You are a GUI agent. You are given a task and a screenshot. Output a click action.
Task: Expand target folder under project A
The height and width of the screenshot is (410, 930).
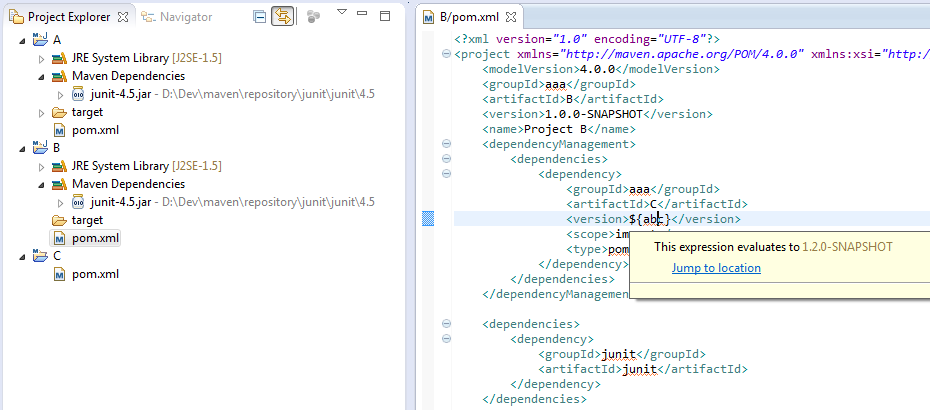41,112
